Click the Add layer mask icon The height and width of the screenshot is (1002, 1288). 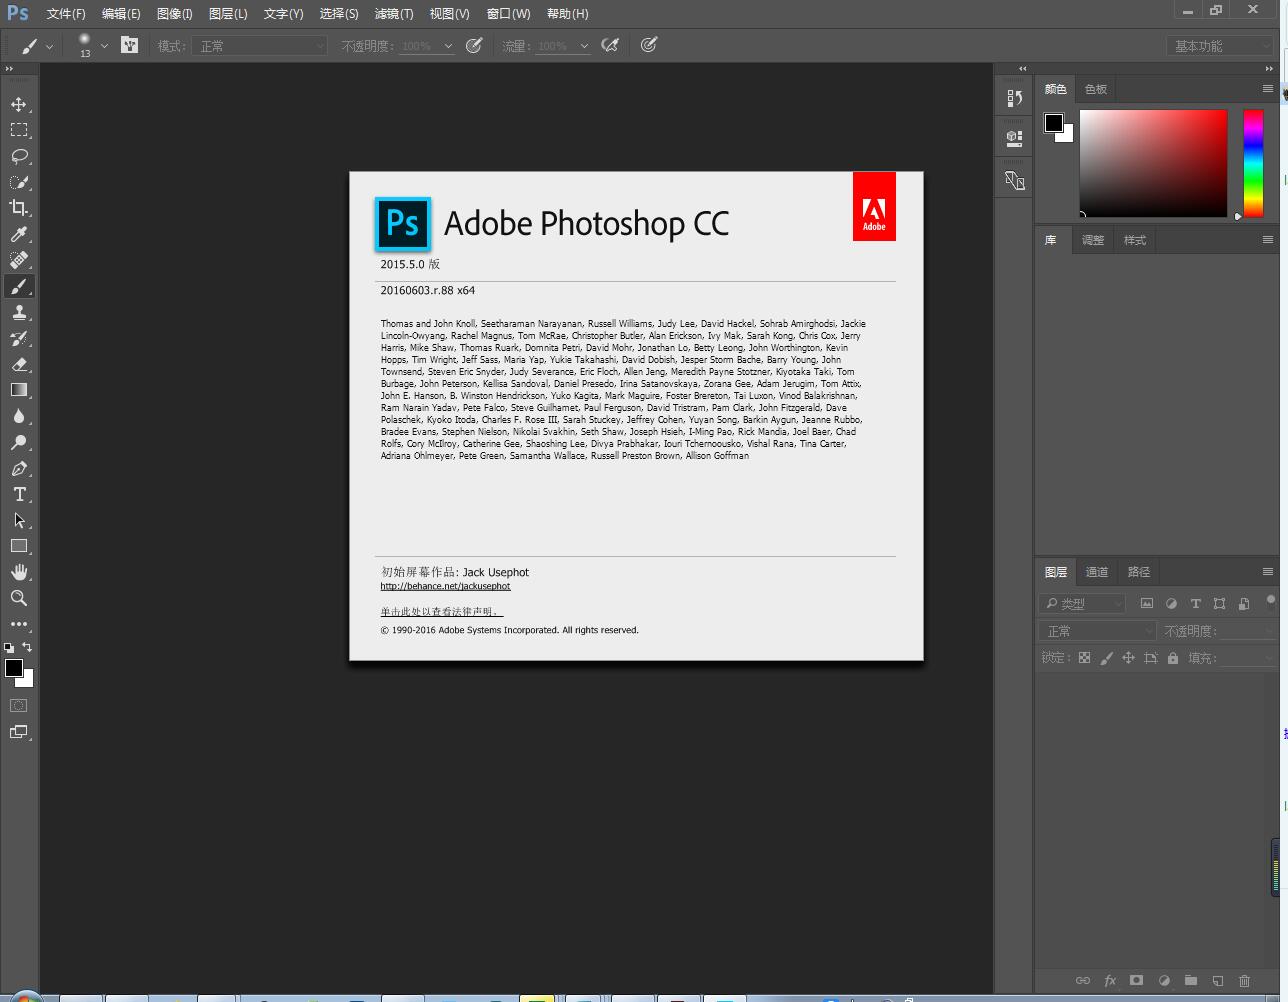pyautogui.click(x=1136, y=981)
